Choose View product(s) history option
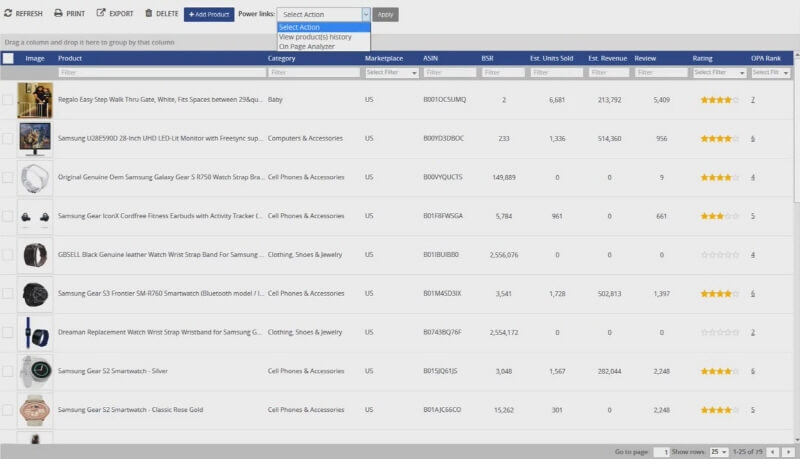Screen dimensions: 800x459 coord(323,37)
